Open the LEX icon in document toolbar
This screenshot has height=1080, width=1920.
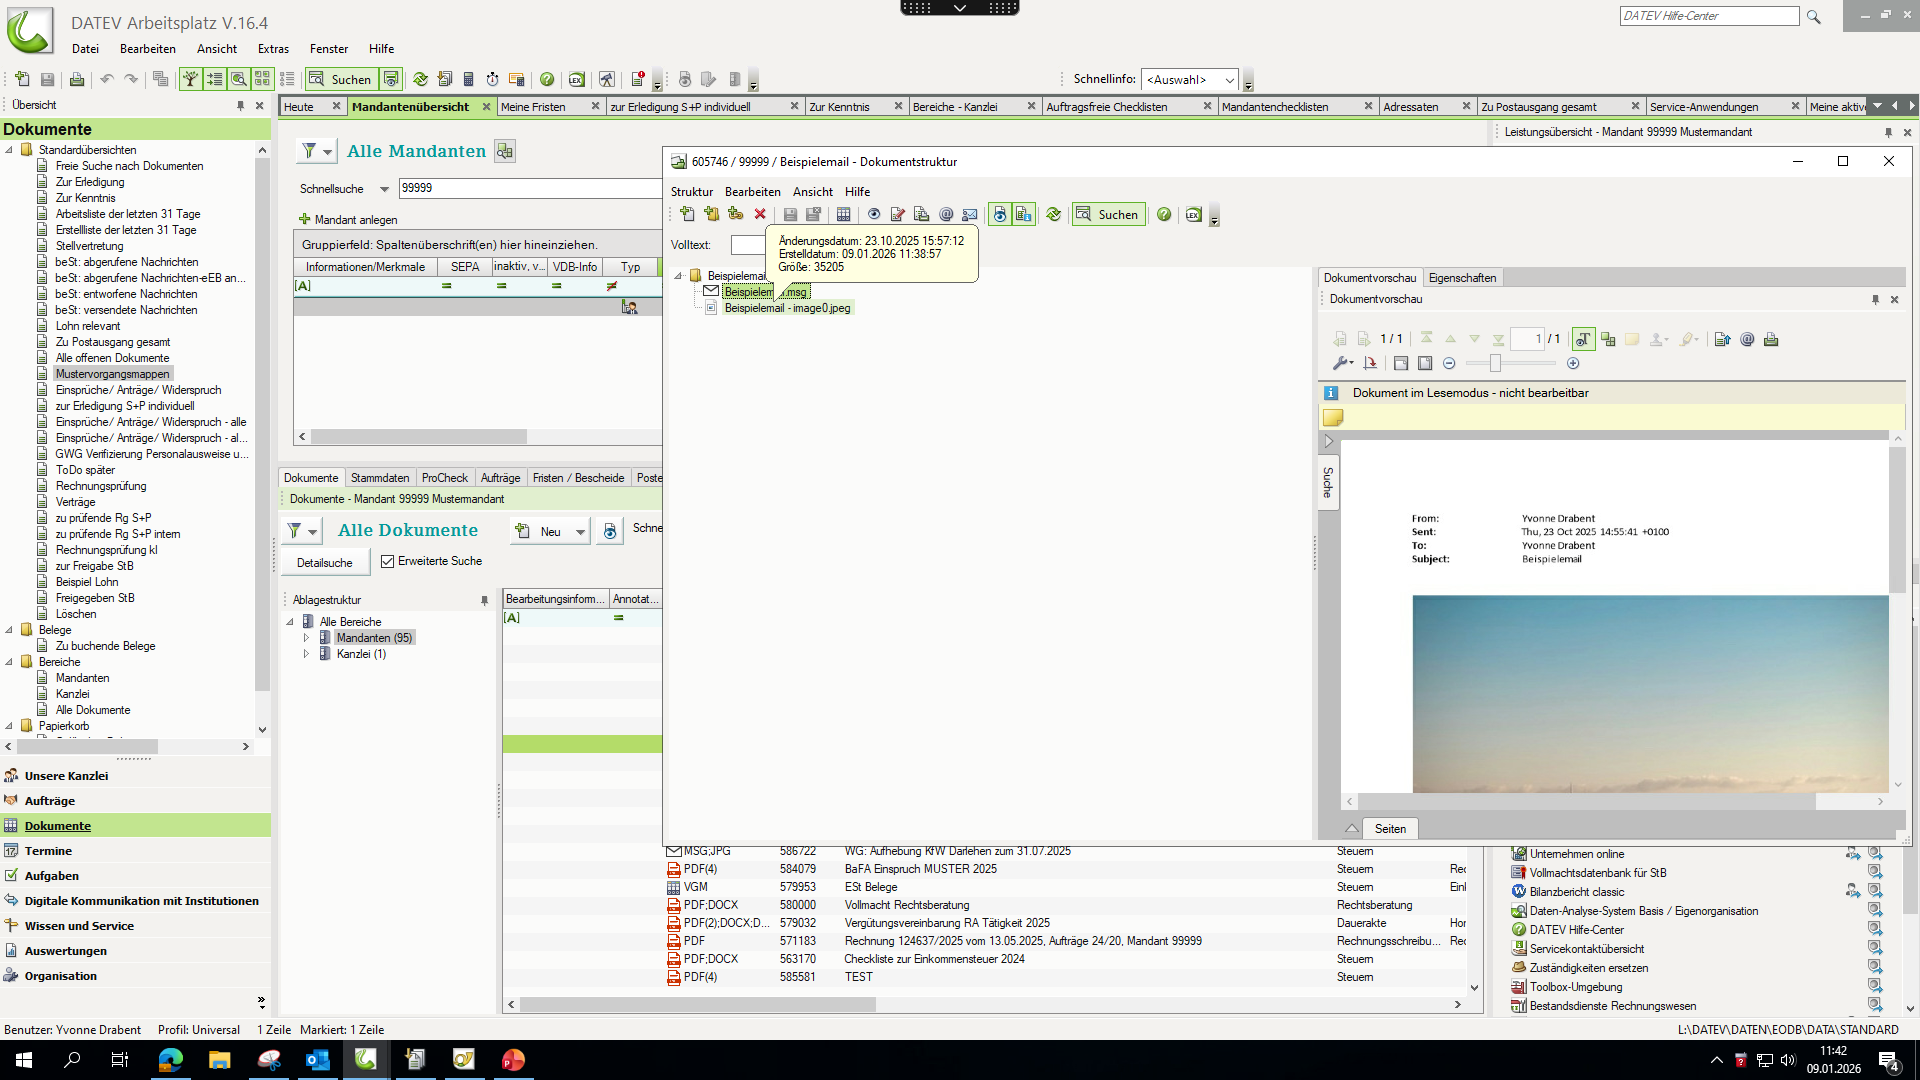[x=1193, y=214]
